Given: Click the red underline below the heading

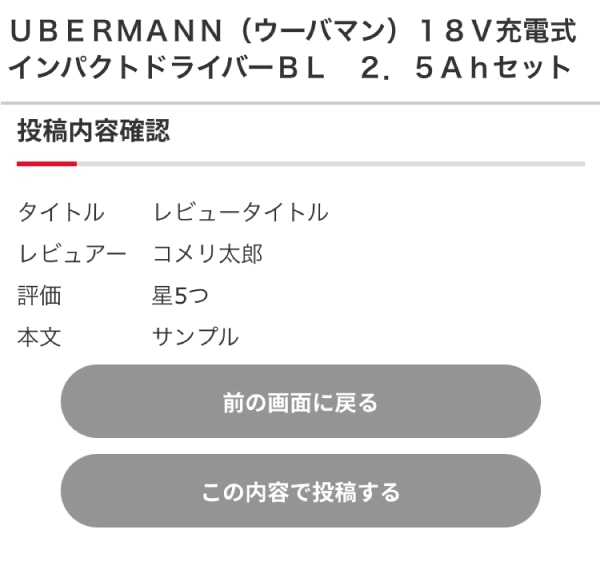Looking at the screenshot, I should coord(46,163).
